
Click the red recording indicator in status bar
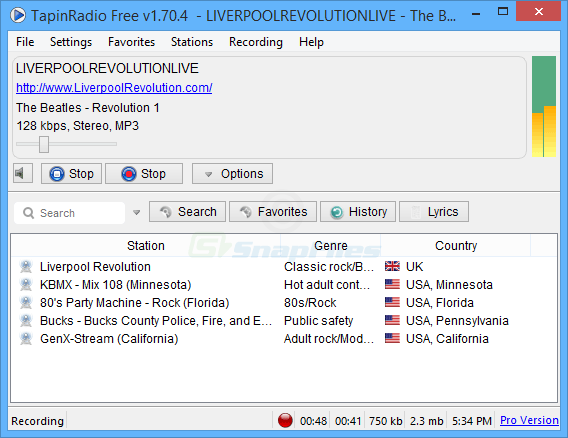(x=285, y=421)
